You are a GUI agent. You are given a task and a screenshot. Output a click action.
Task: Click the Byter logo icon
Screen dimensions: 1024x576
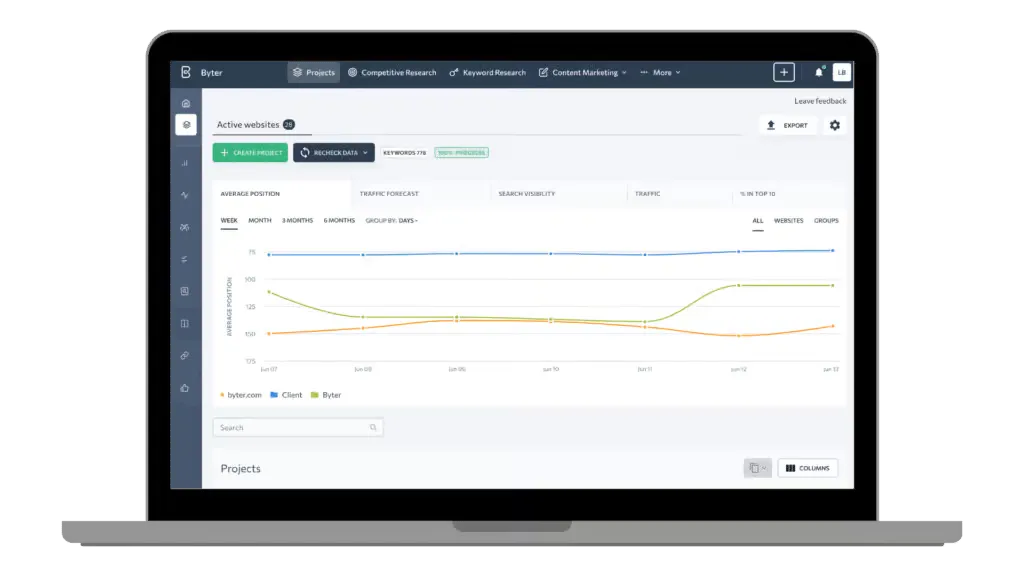pyautogui.click(x=185, y=72)
